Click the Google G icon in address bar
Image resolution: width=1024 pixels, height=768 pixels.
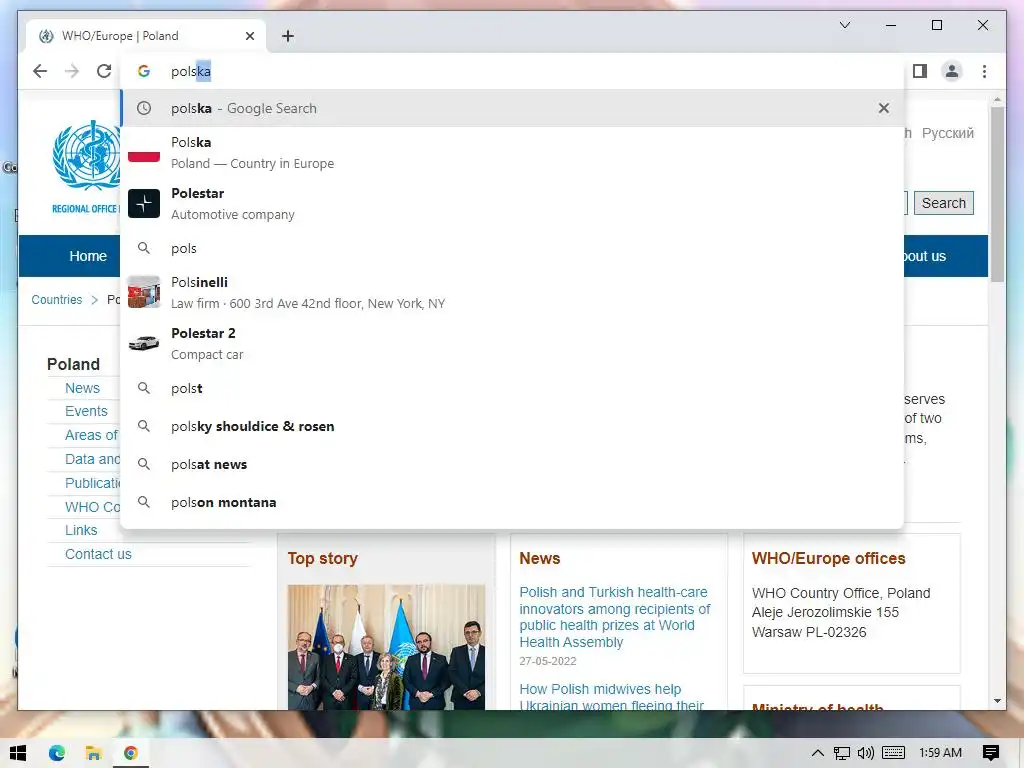click(144, 71)
